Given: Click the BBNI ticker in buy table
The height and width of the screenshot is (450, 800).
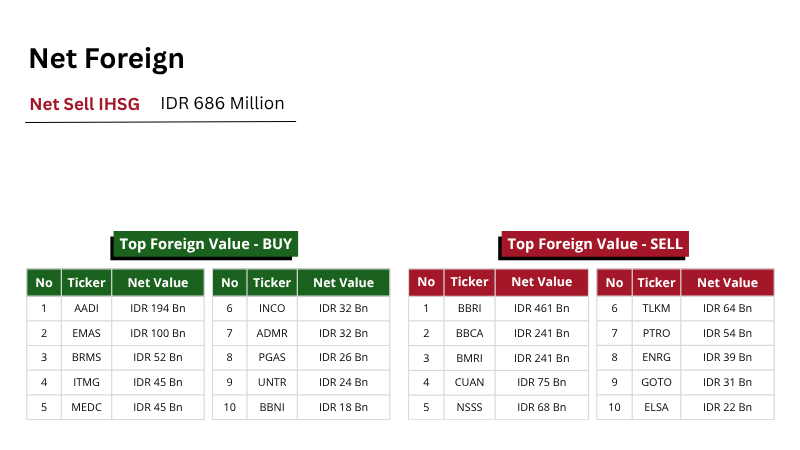Looking at the screenshot, I should [272, 407].
